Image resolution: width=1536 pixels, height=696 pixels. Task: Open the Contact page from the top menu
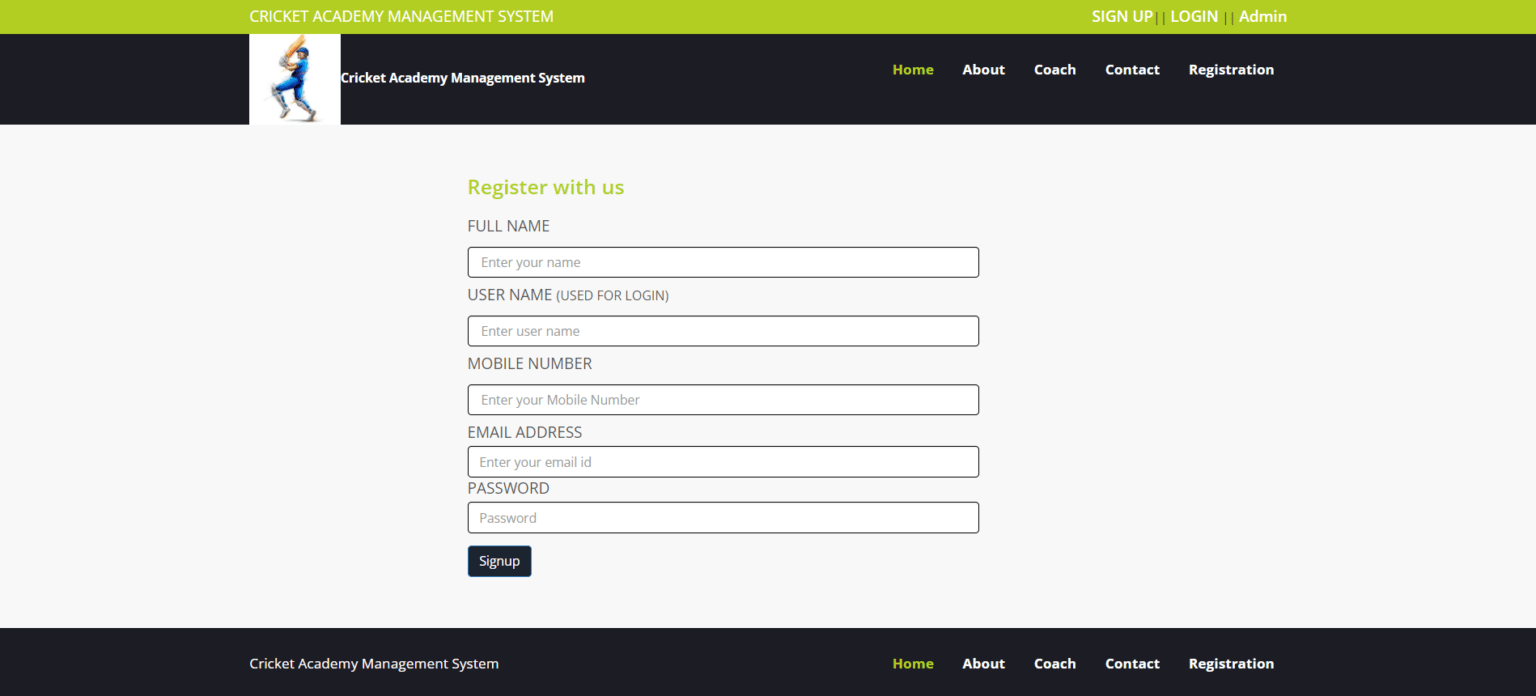click(1132, 69)
